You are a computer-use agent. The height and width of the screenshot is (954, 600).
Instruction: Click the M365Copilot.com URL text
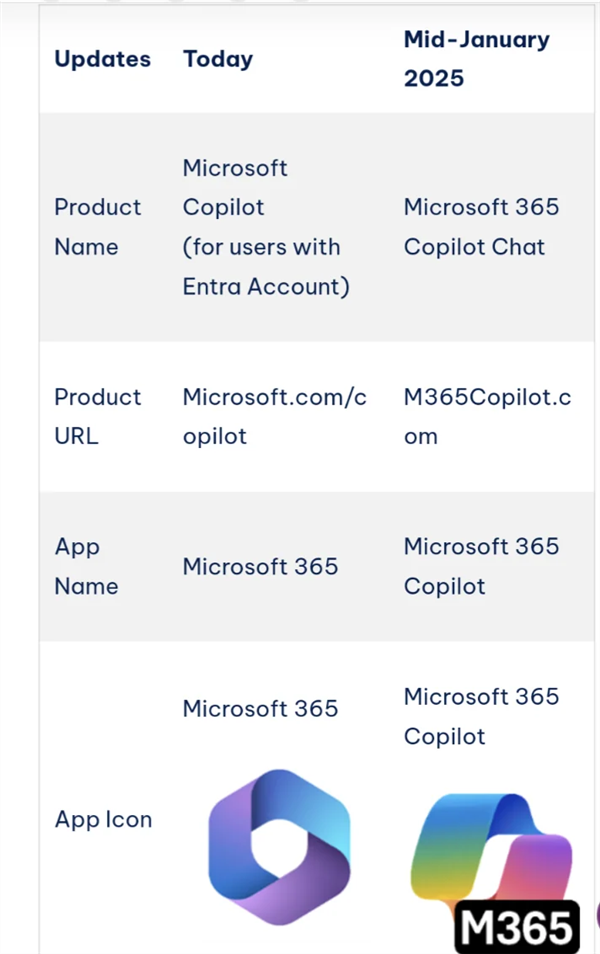coord(487,417)
